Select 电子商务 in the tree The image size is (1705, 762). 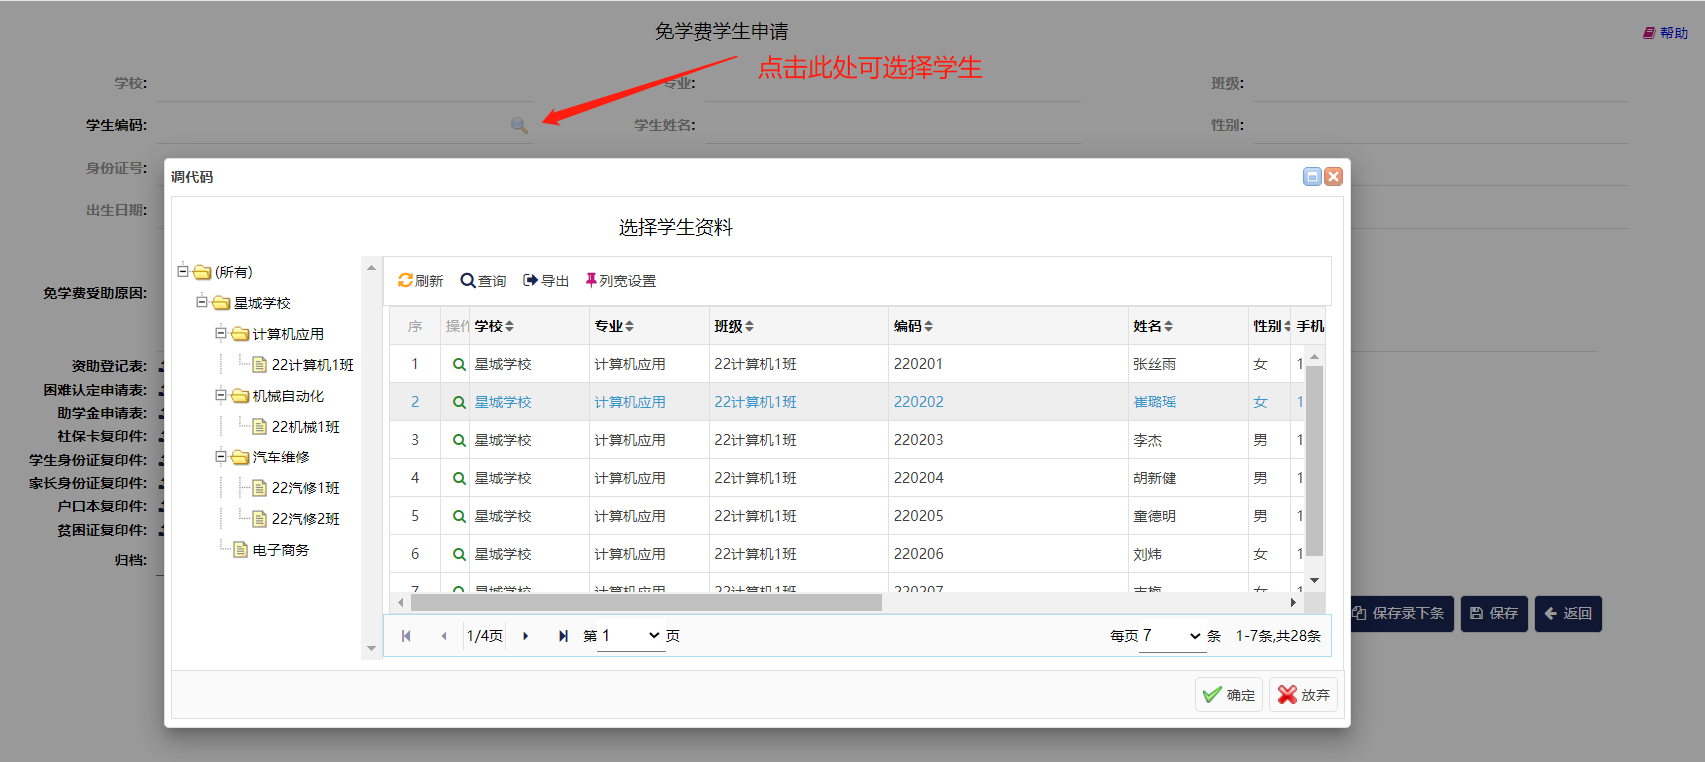pyautogui.click(x=281, y=550)
